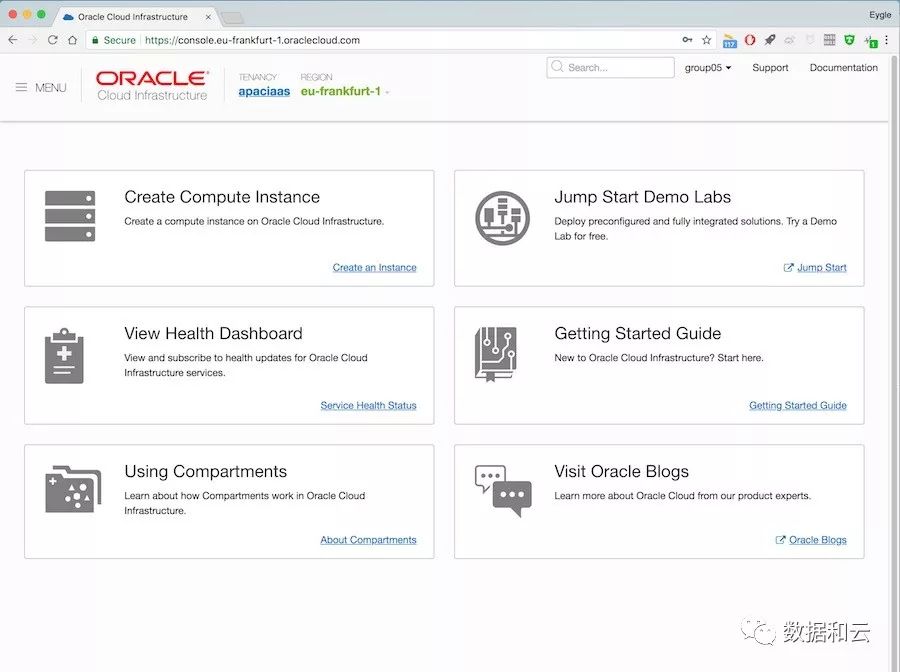Close the Oracle Cloud Infrastructure tab

(208, 17)
